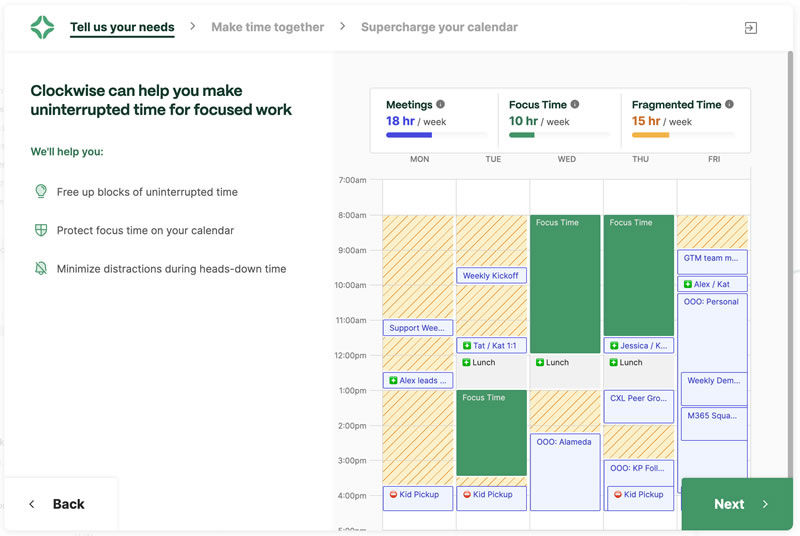Click the 7:00am time label
Image resolution: width=800 pixels, height=536 pixels.
(x=352, y=180)
